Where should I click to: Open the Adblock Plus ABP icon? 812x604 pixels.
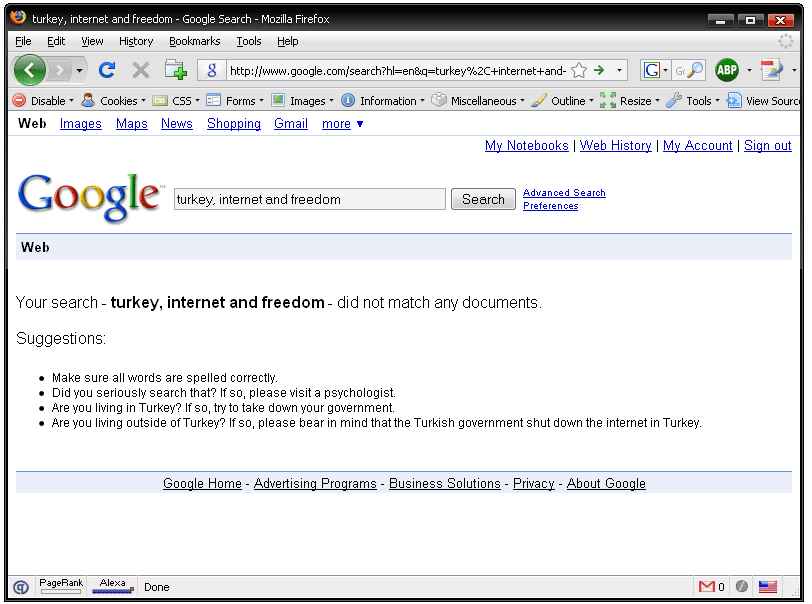coord(727,70)
